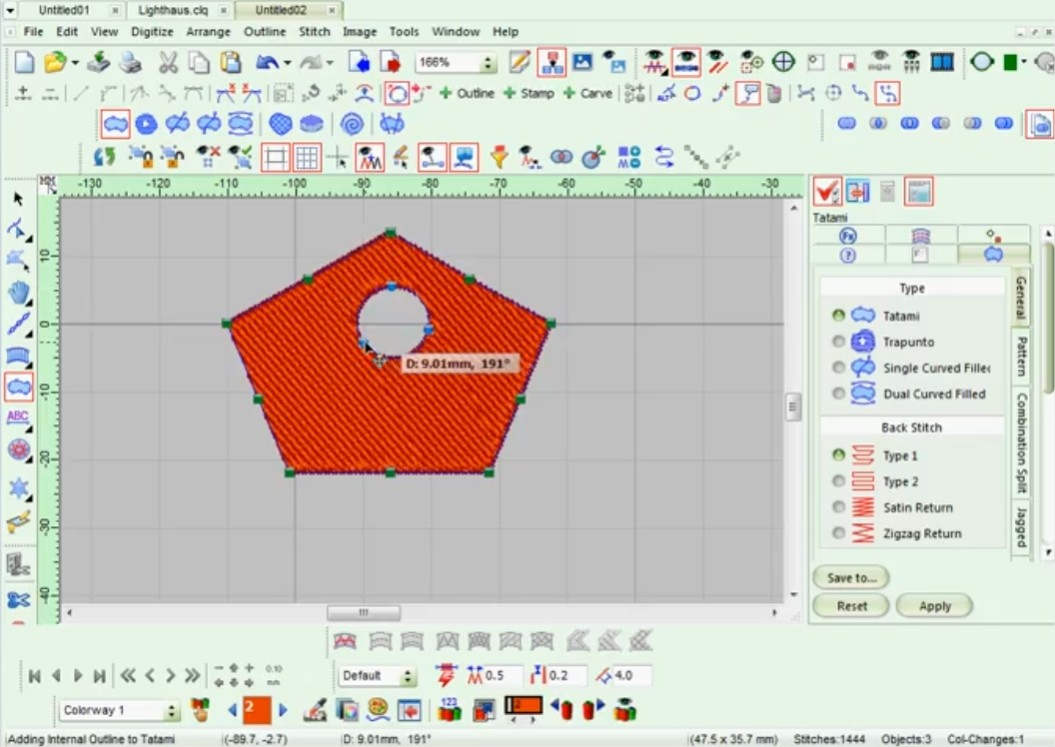
Task: Select Single Curved Filled radio button
Action: point(838,367)
